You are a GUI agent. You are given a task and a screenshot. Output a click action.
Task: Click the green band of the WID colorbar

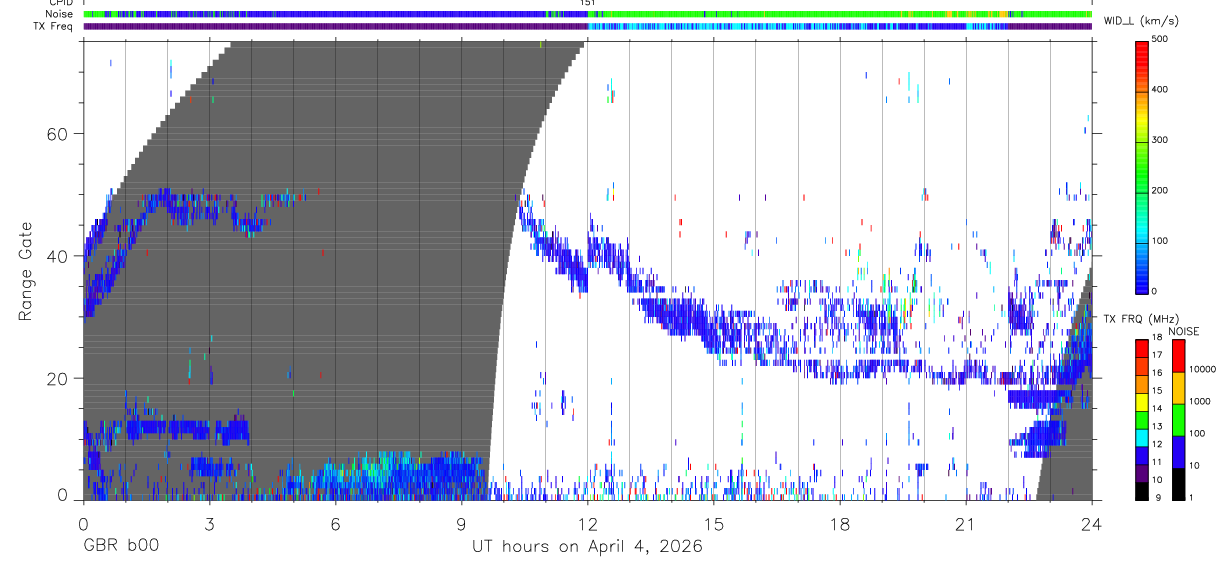[x=1142, y=165]
